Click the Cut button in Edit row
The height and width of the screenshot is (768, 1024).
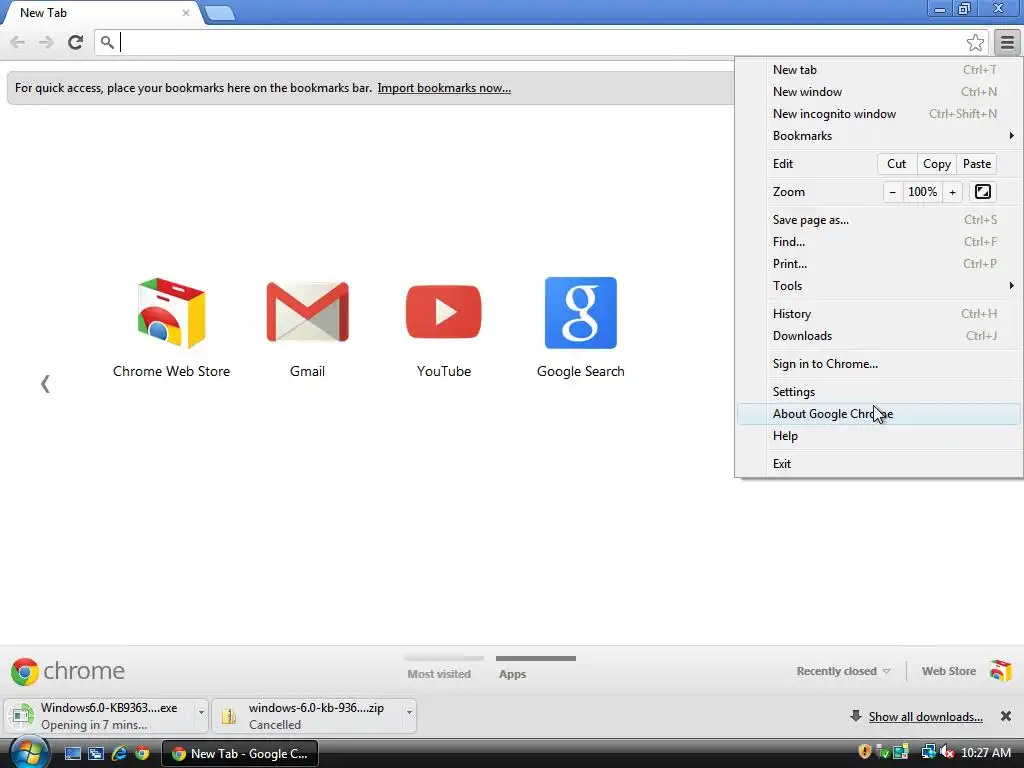pos(897,164)
